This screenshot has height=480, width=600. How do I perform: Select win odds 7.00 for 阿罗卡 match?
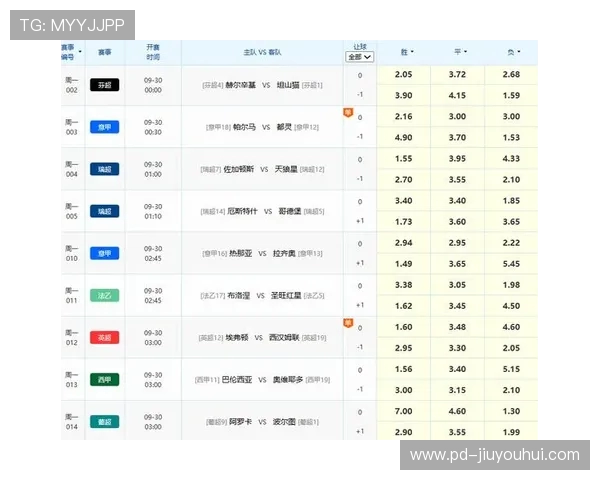[403, 411]
